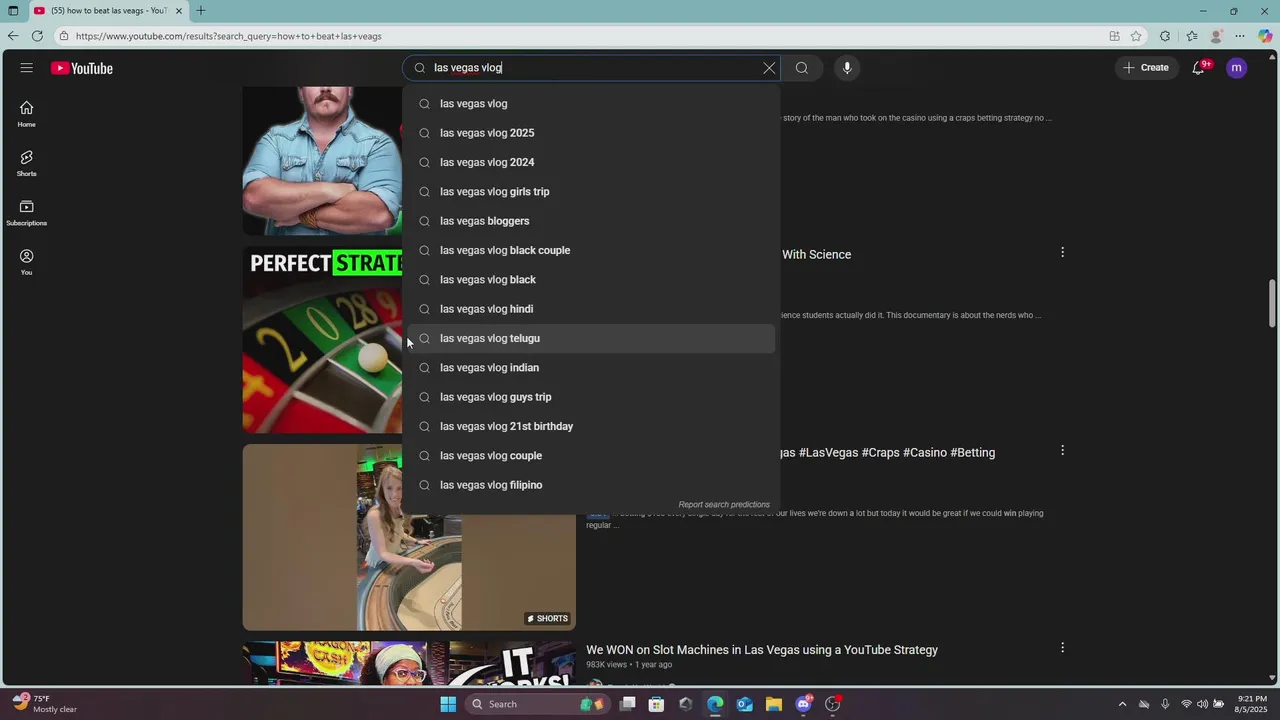Go back in the browser
This screenshot has height=720, width=1280.
12,36
